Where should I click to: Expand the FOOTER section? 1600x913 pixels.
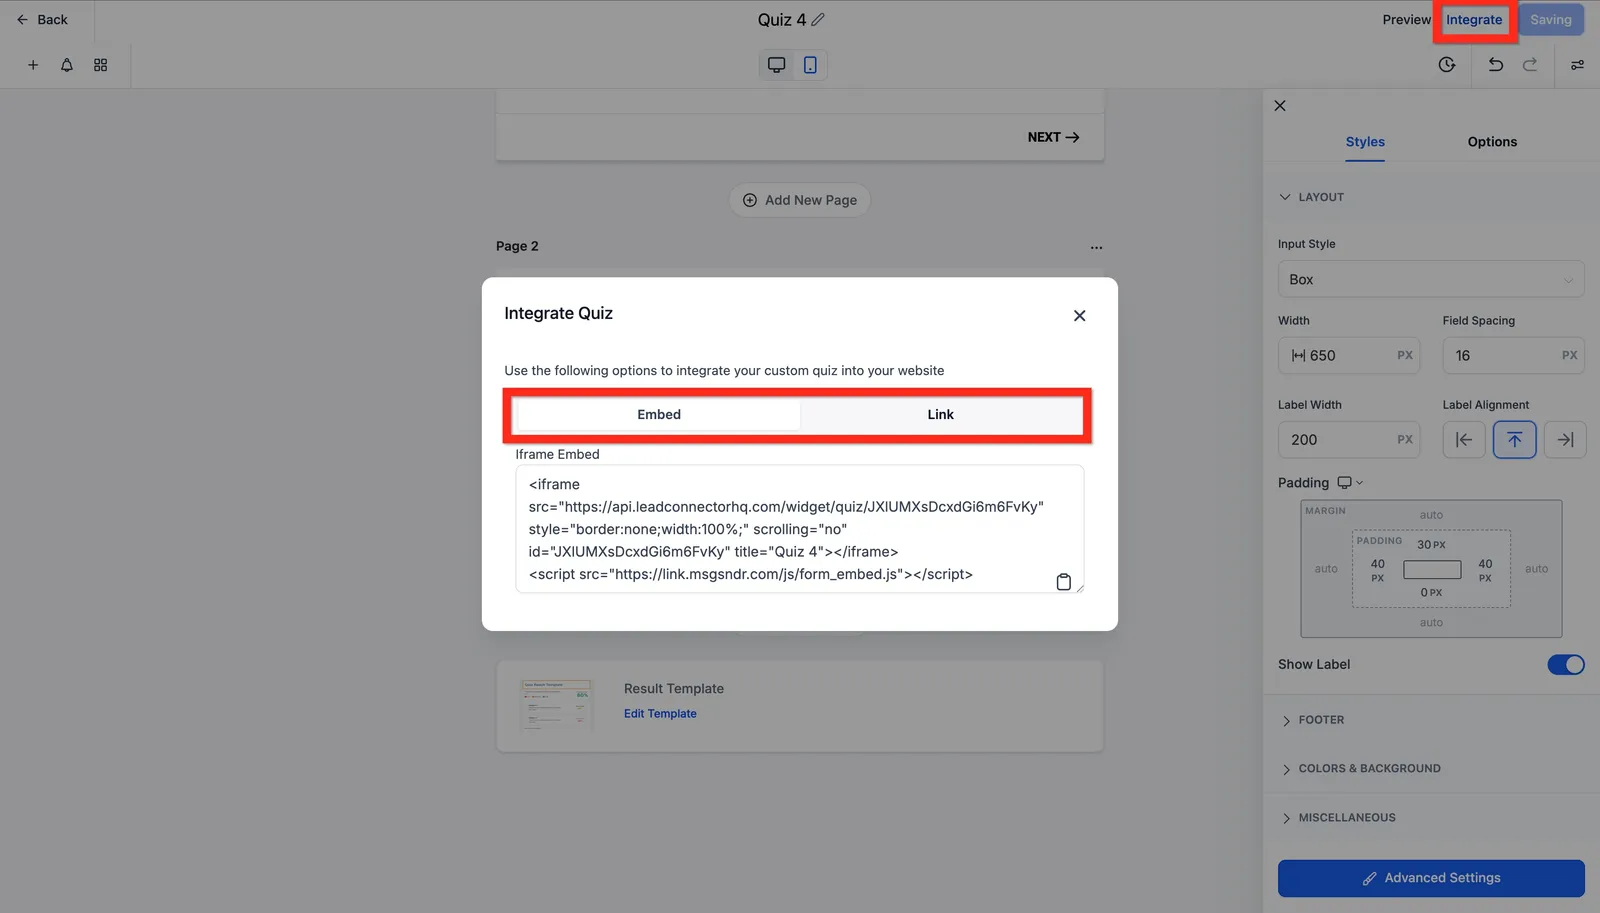pos(1312,720)
